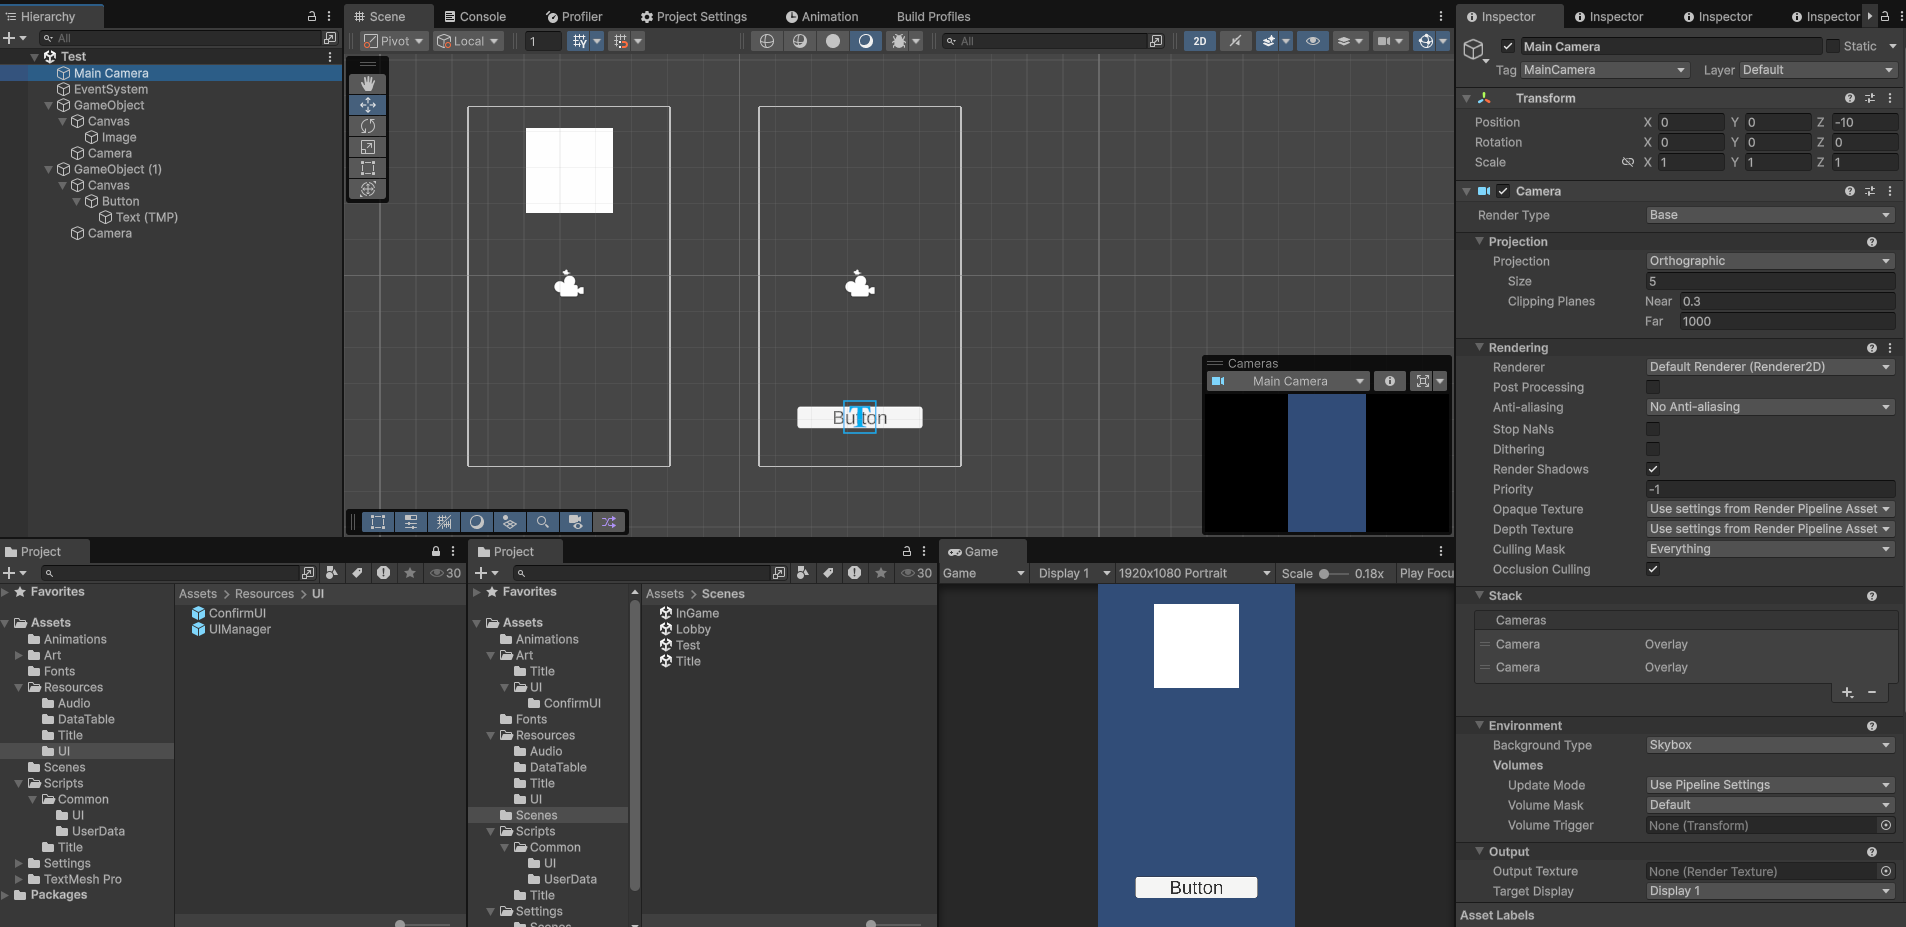Select the Rotate tool
The height and width of the screenshot is (927, 1906).
tap(368, 126)
